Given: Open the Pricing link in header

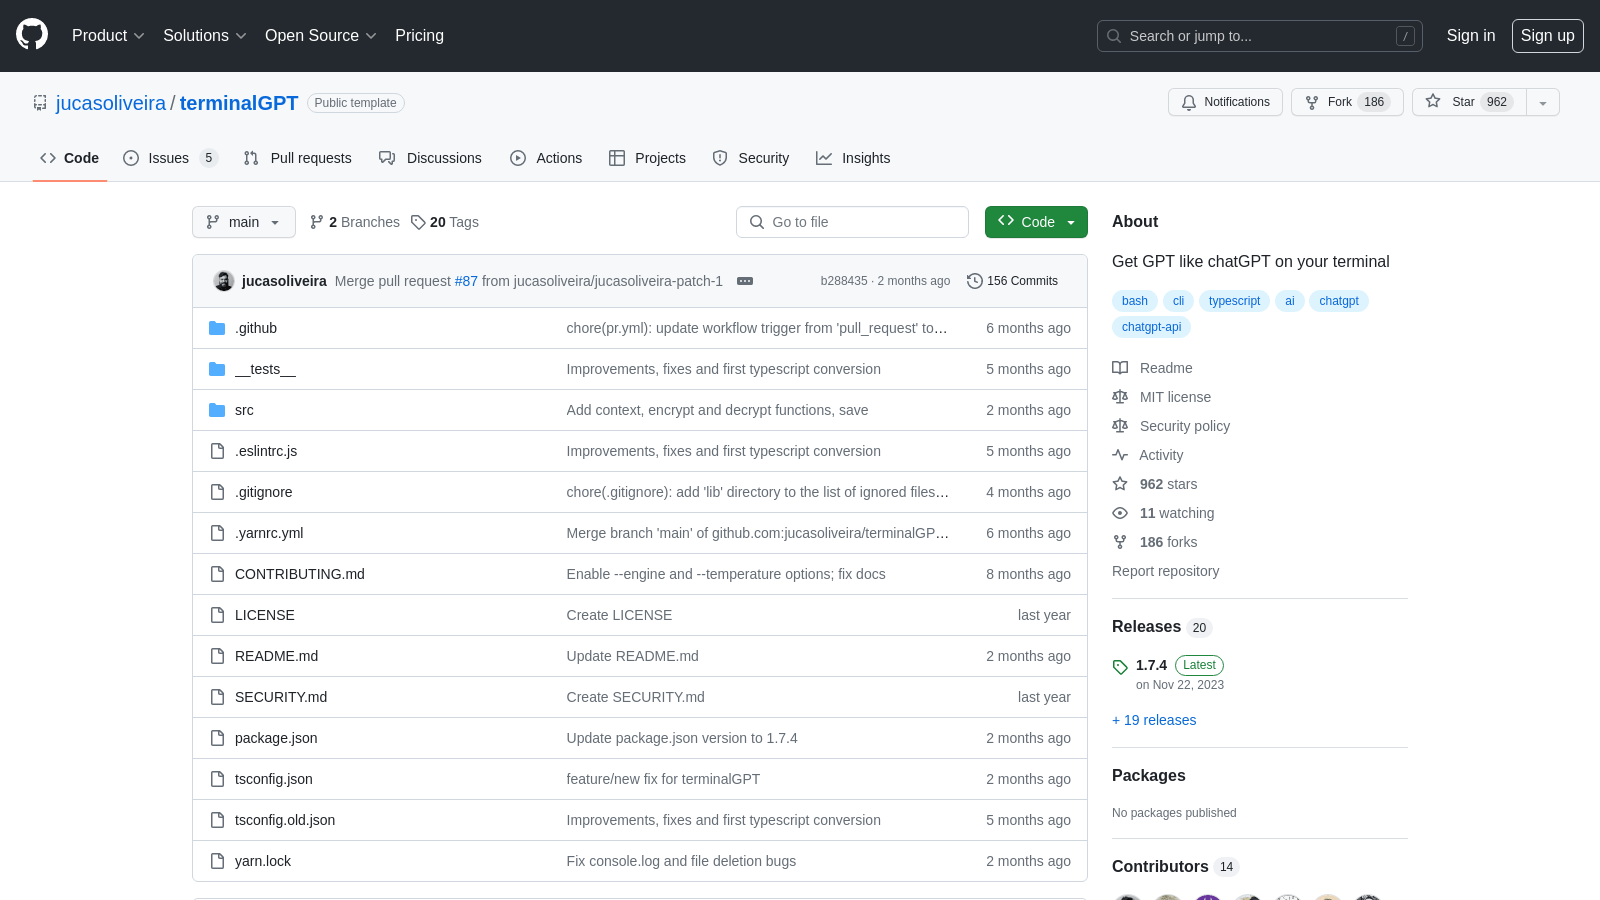Looking at the screenshot, I should pyautogui.click(x=419, y=36).
